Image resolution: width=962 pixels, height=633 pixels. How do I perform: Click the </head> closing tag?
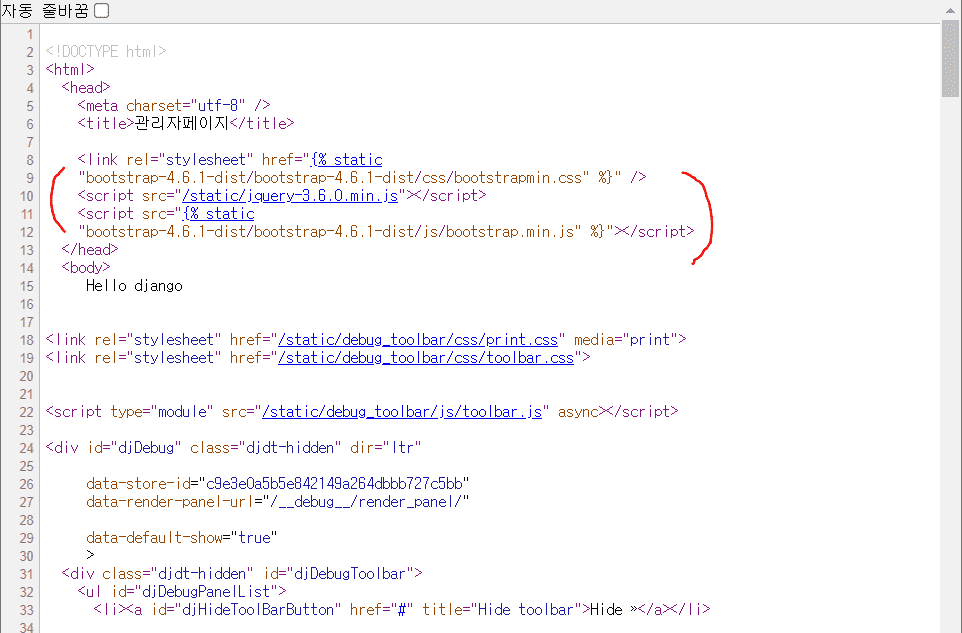coord(90,250)
